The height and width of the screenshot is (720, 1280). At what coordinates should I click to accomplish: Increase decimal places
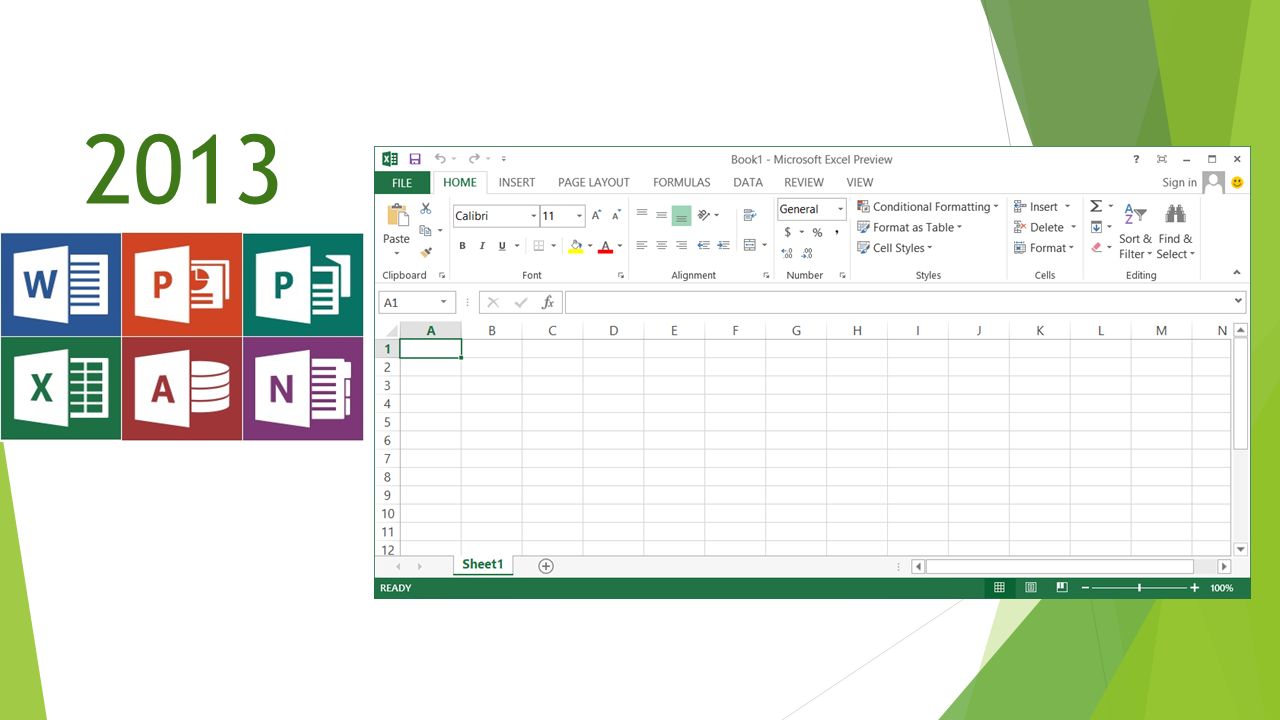click(x=787, y=254)
